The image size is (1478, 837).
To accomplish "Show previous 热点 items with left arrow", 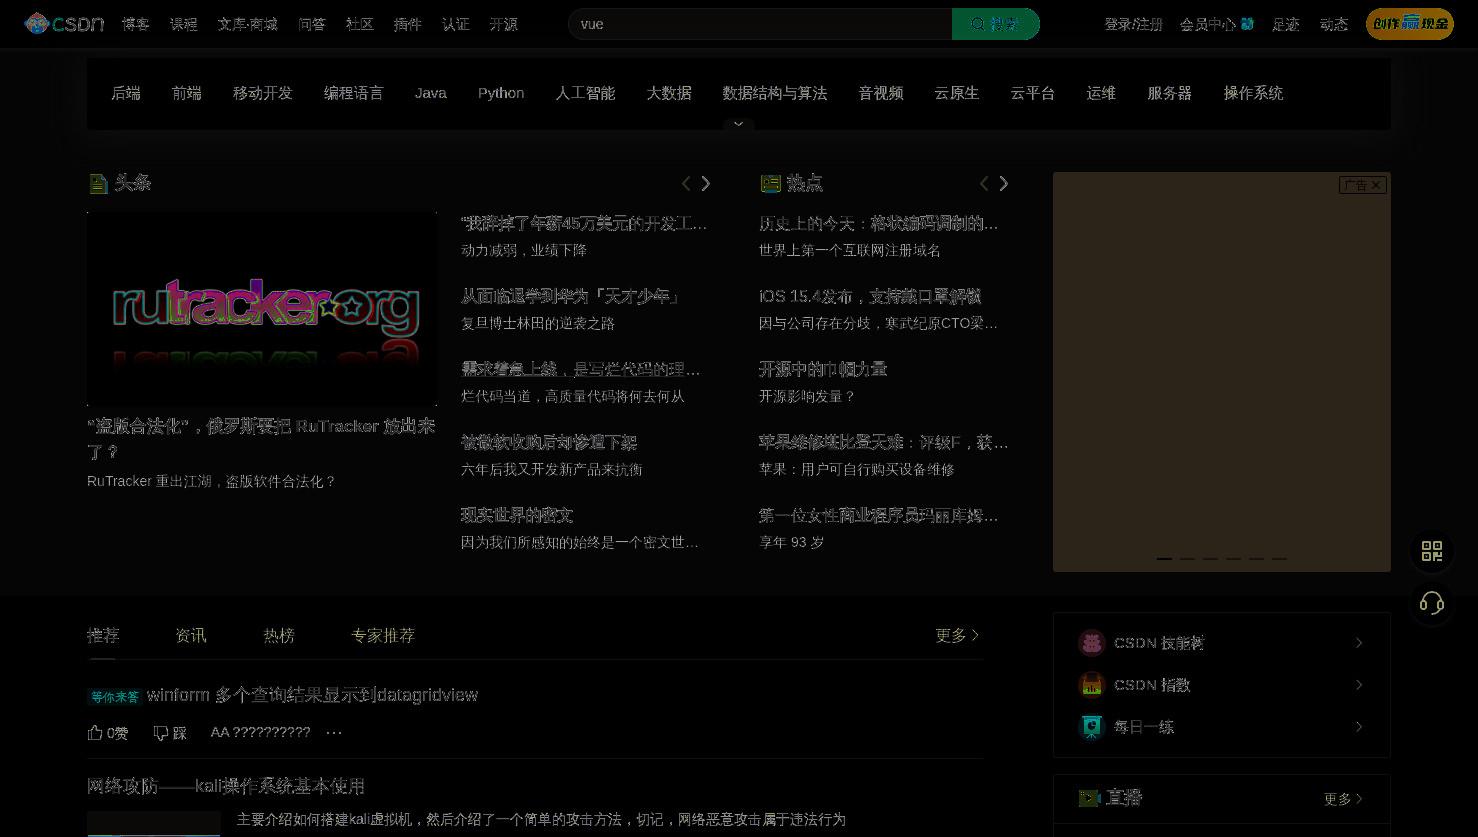I will [x=984, y=183].
